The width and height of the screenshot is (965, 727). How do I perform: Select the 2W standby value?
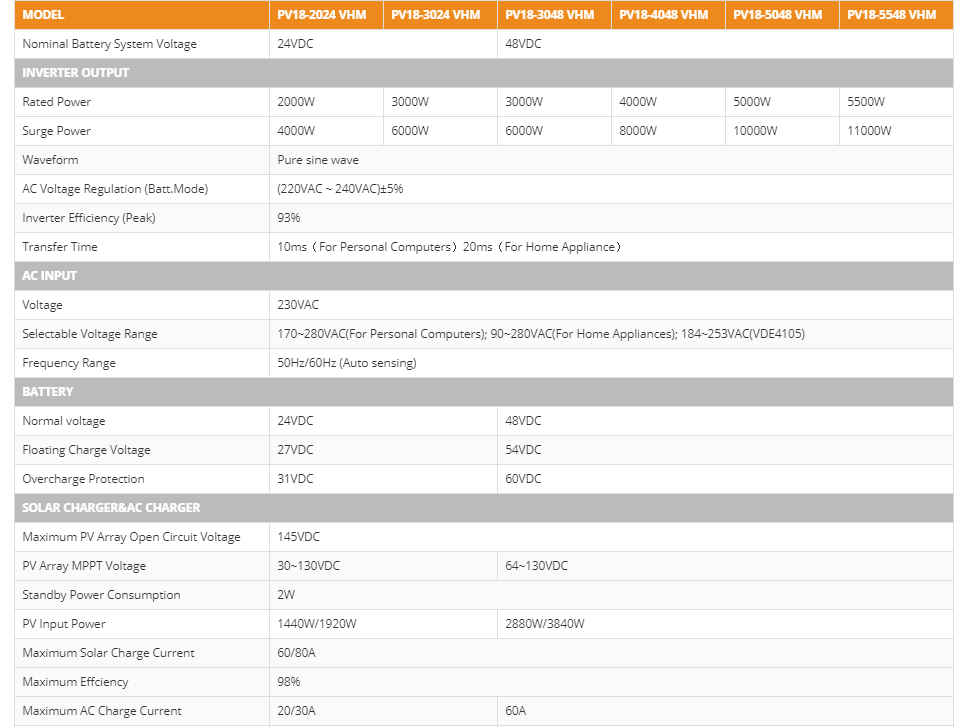click(286, 595)
